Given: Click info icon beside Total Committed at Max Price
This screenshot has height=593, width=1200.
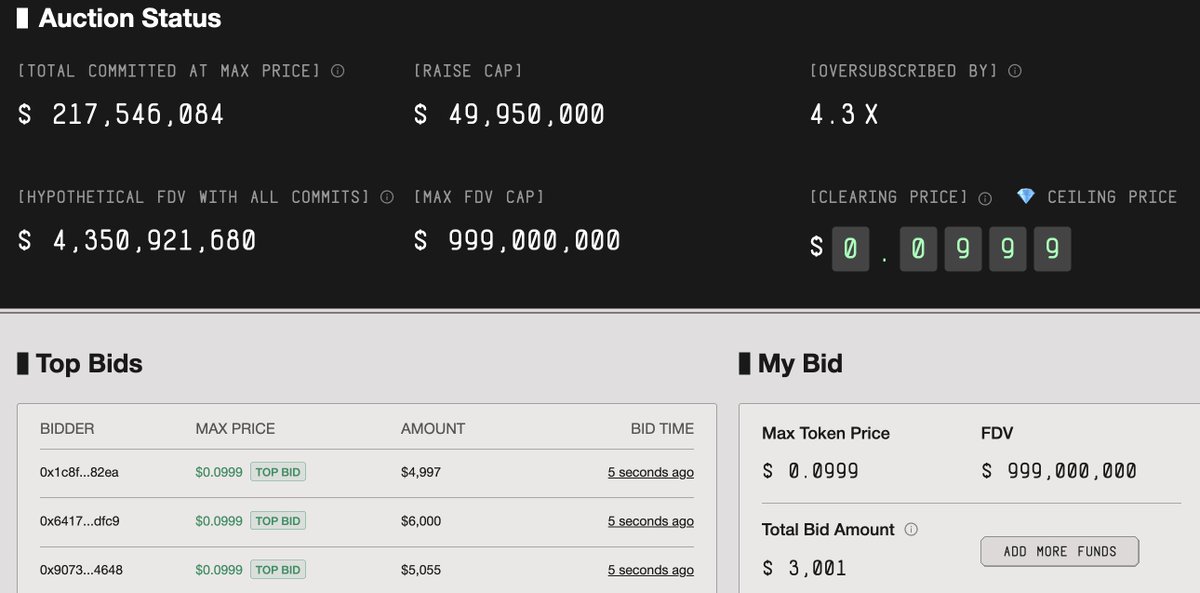Looking at the screenshot, I should point(338,71).
